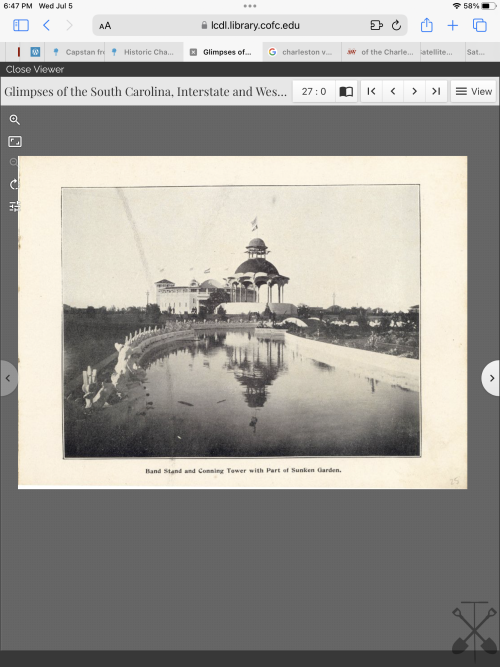500x667 pixels.
Task: Show previous image with left side arrow
Action: pos(8,378)
